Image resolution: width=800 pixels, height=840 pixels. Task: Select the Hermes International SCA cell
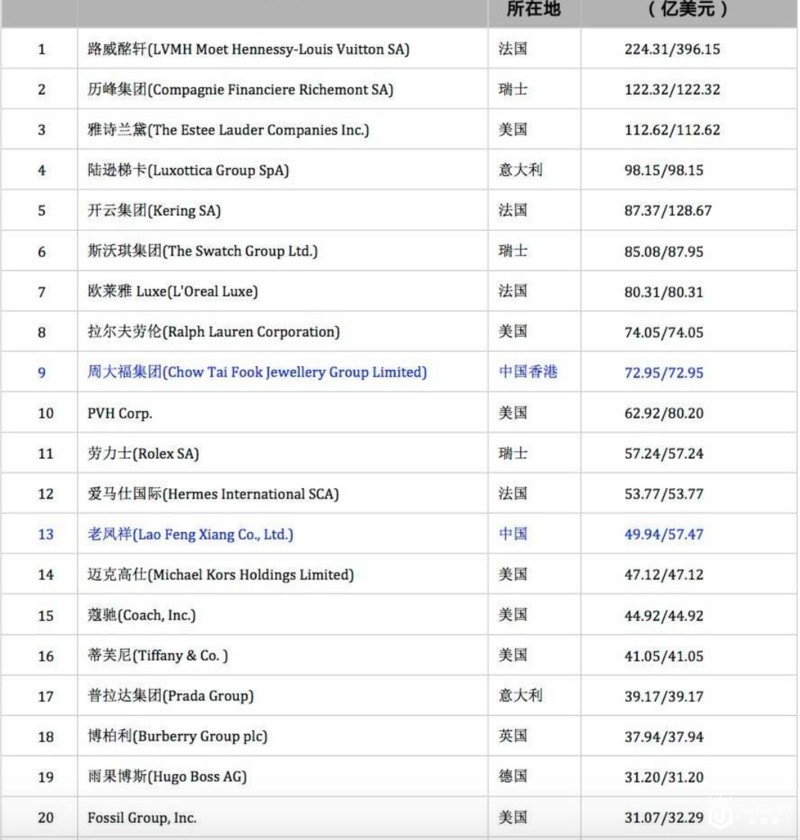(x=213, y=494)
